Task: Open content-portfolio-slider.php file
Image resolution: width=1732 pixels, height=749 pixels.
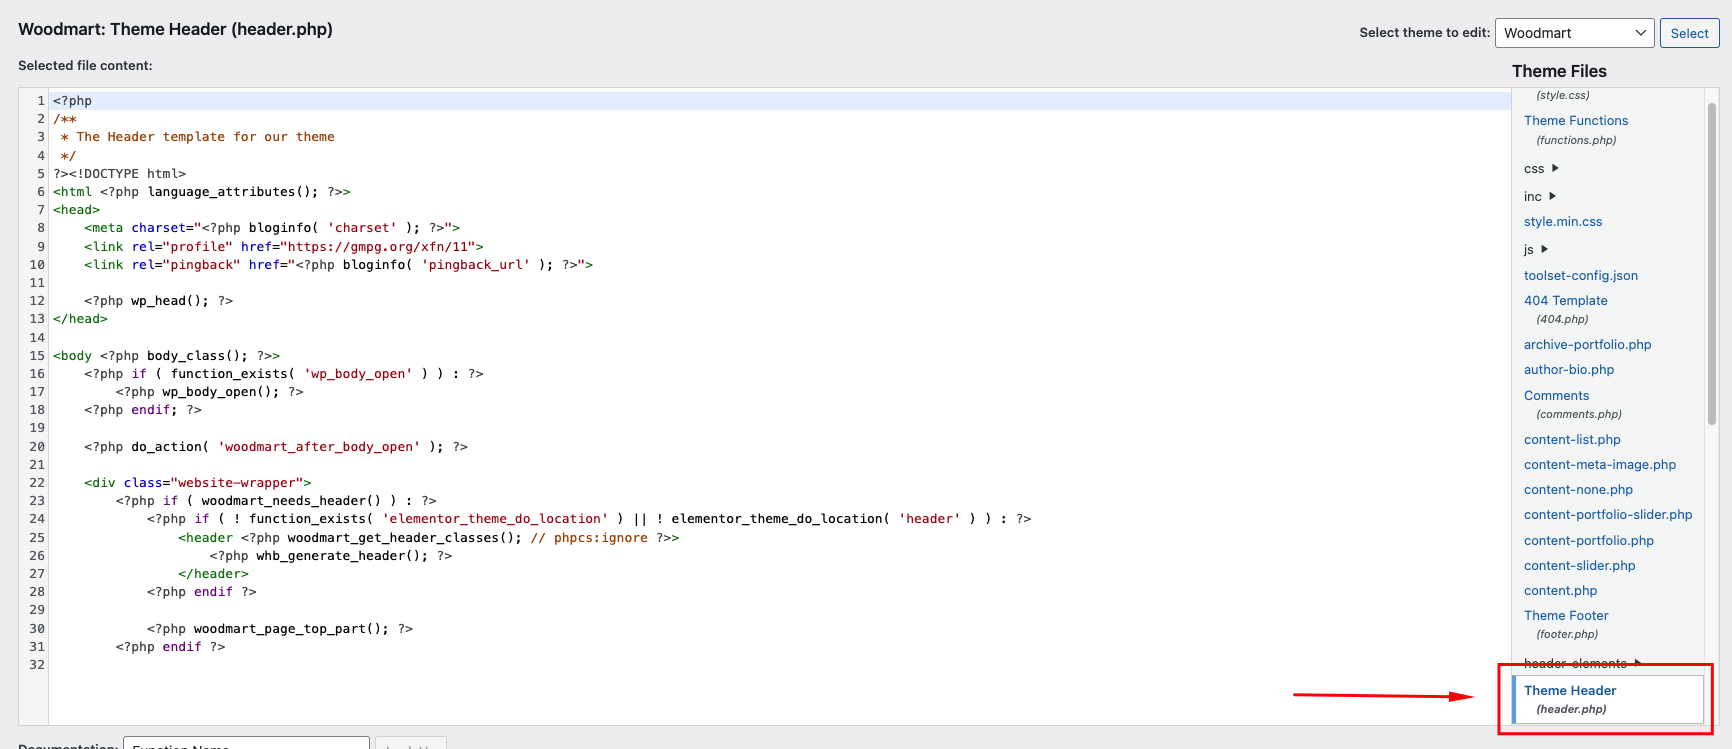Action: pyautogui.click(x=1608, y=515)
